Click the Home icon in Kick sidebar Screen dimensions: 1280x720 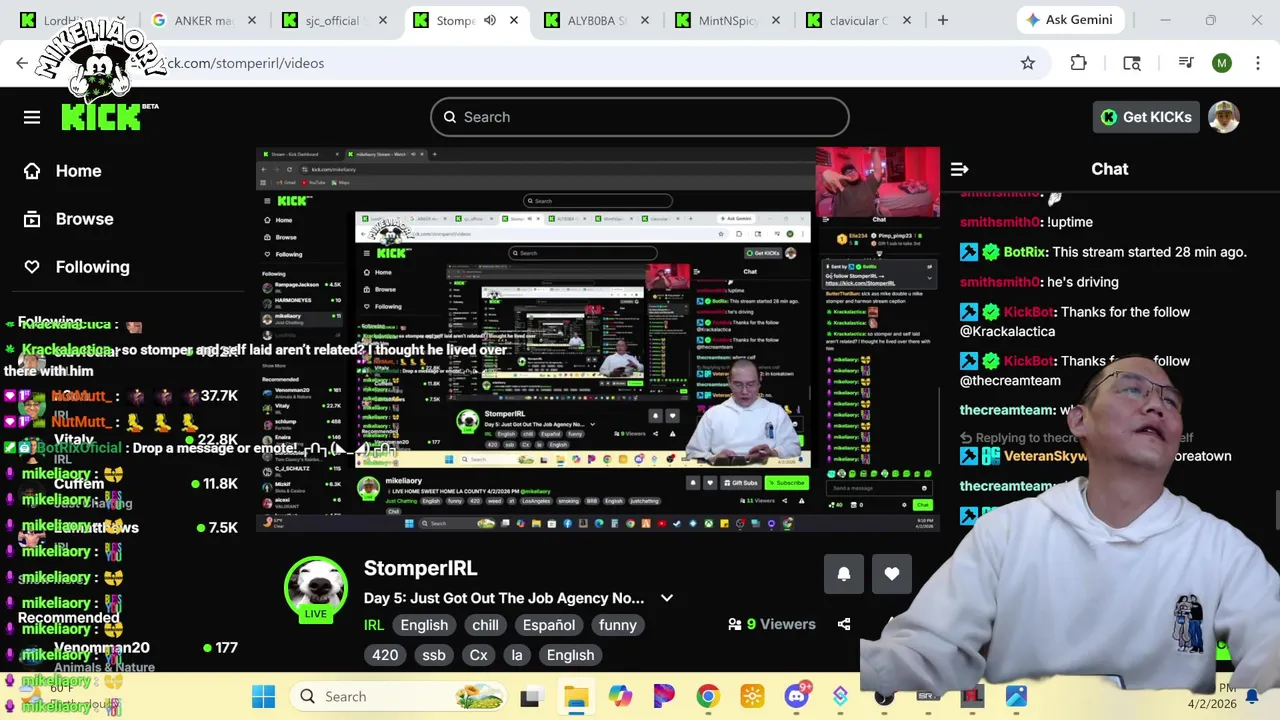coord(32,171)
